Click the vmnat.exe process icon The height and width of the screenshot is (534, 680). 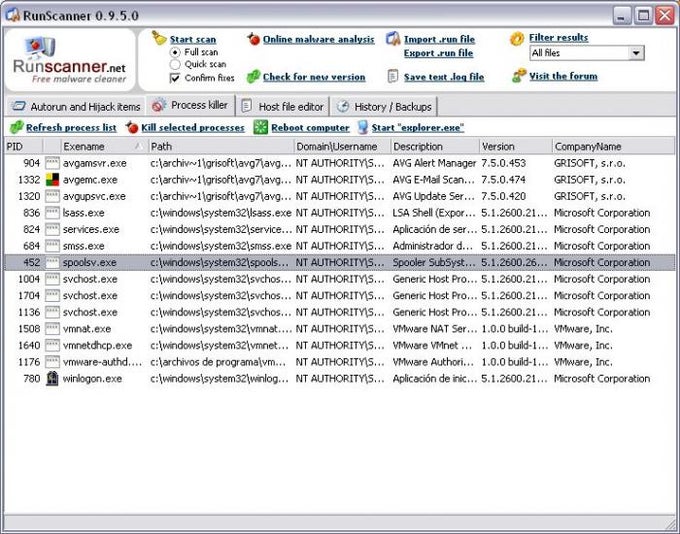(x=52, y=329)
